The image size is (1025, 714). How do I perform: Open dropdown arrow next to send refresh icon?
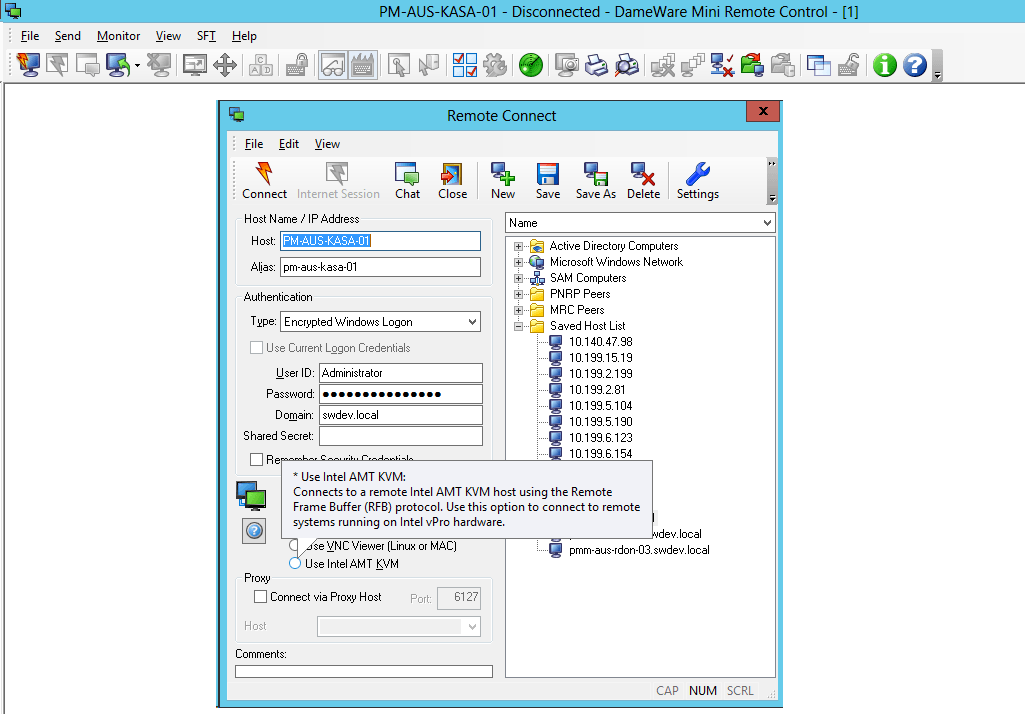[137, 65]
